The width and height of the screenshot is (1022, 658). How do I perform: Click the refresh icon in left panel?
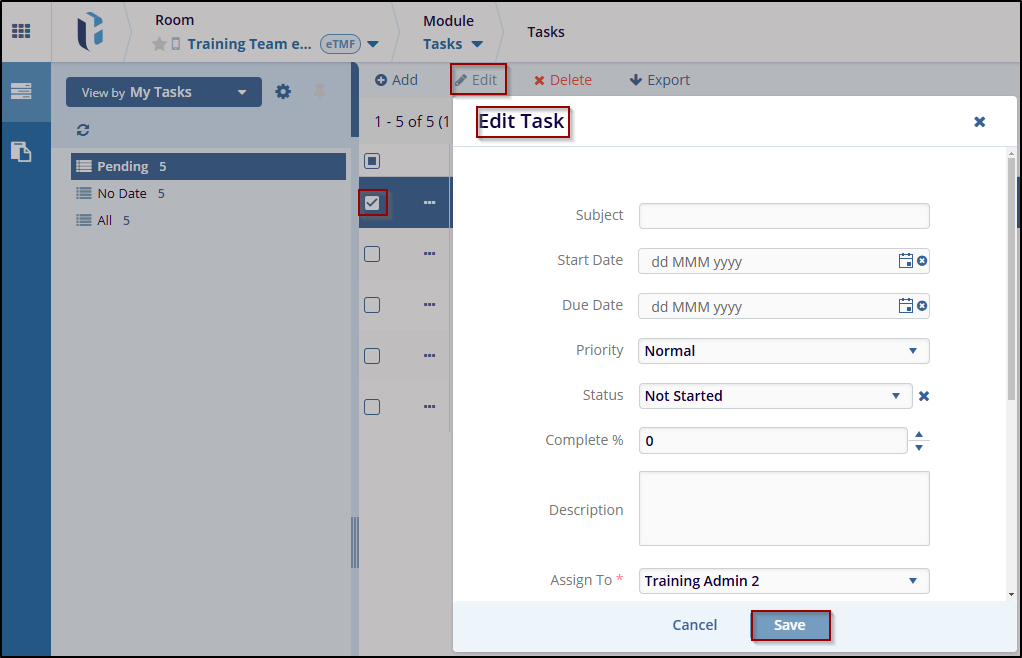tap(83, 130)
